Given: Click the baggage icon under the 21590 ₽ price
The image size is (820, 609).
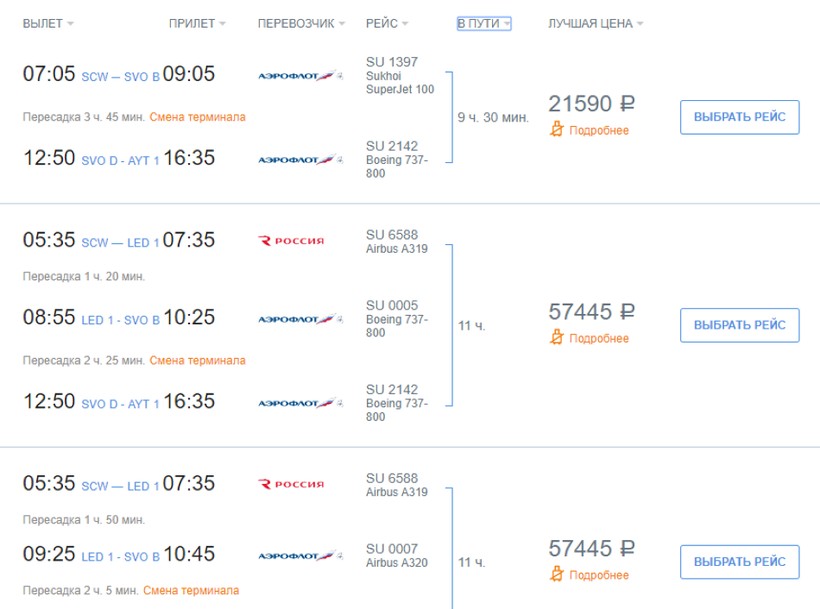Looking at the screenshot, I should tap(557, 130).
